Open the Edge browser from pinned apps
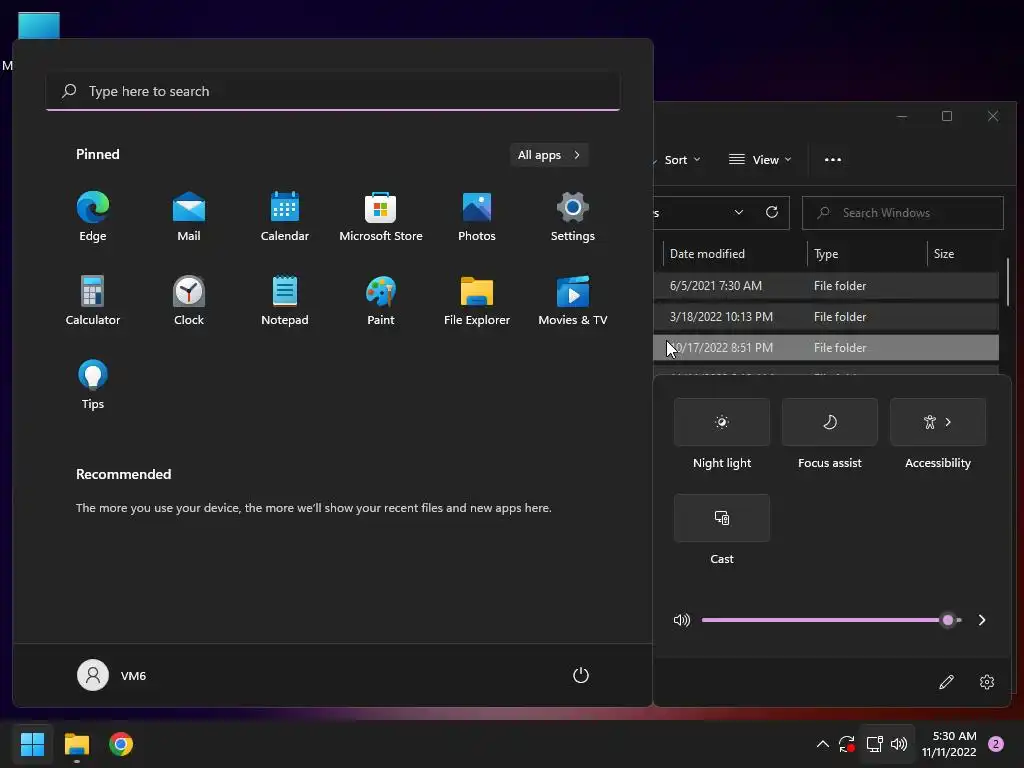The height and width of the screenshot is (768, 1024). [93, 217]
